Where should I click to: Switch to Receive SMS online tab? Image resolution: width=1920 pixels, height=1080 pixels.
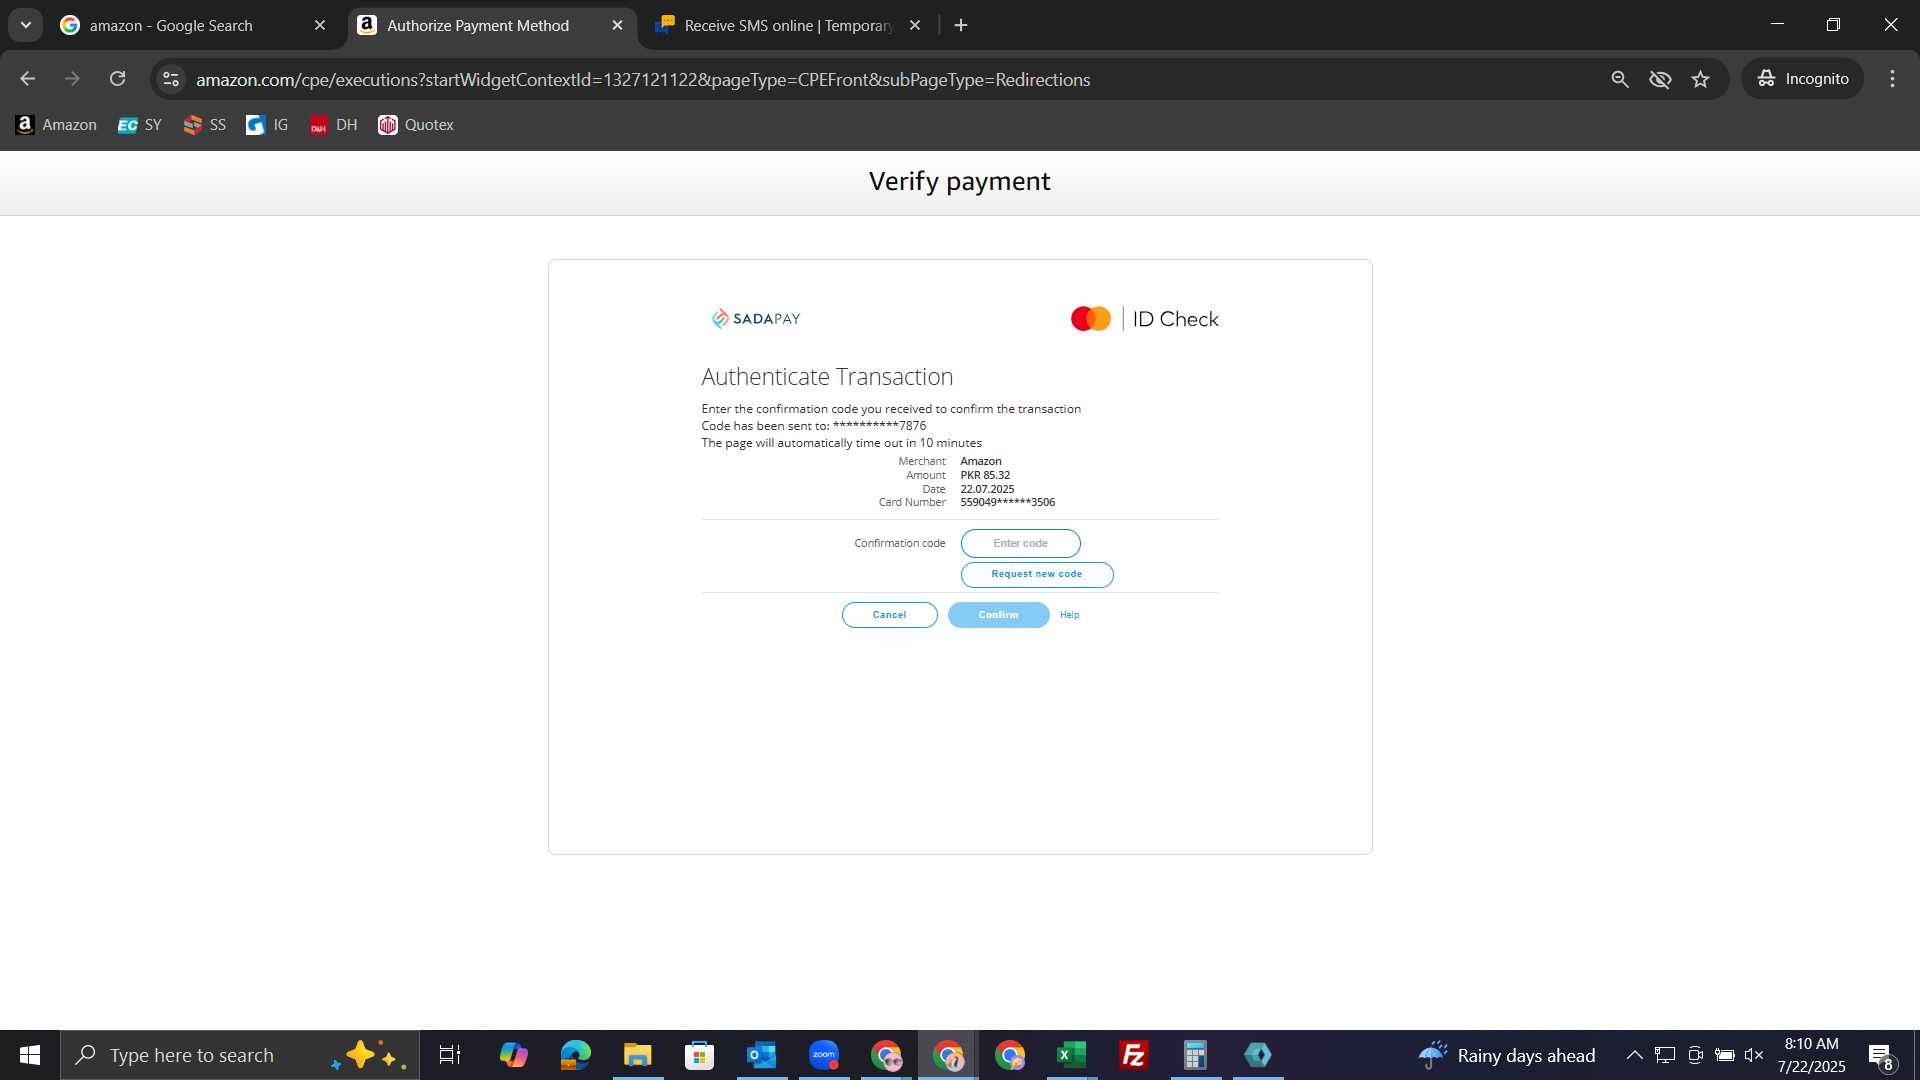pyautogui.click(x=788, y=25)
